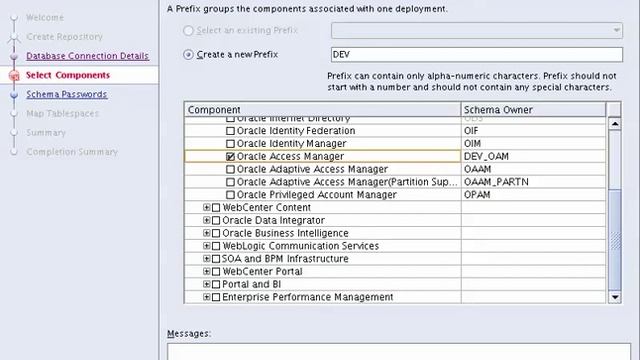Screen dimensions: 640x360
Task: Expand the Oracle Business Intelligence node
Action: 207,233
